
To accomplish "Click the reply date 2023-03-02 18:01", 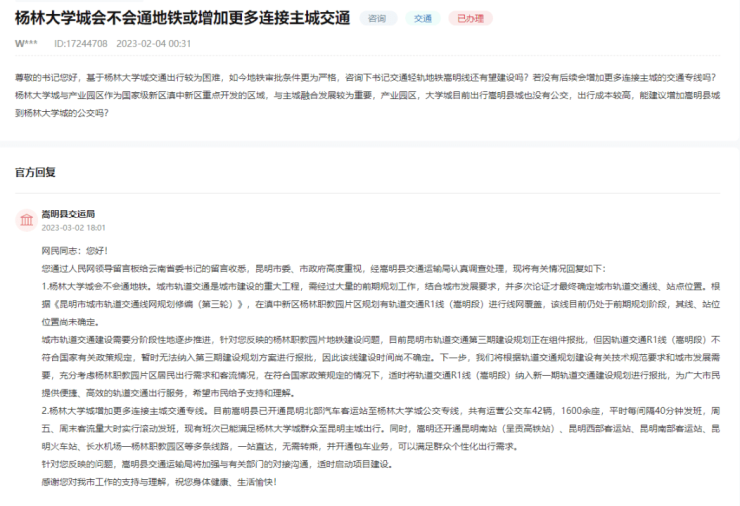I will (x=74, y=228).
